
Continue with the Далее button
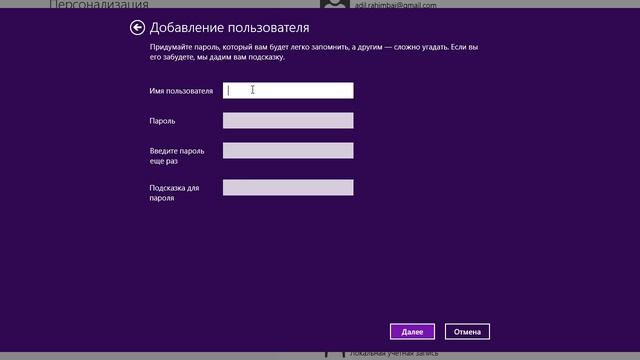pos(412,331)
